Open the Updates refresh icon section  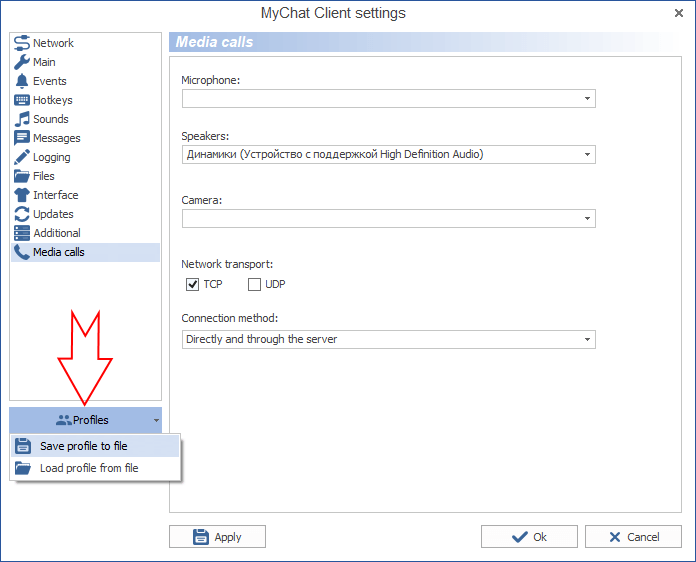22,214
